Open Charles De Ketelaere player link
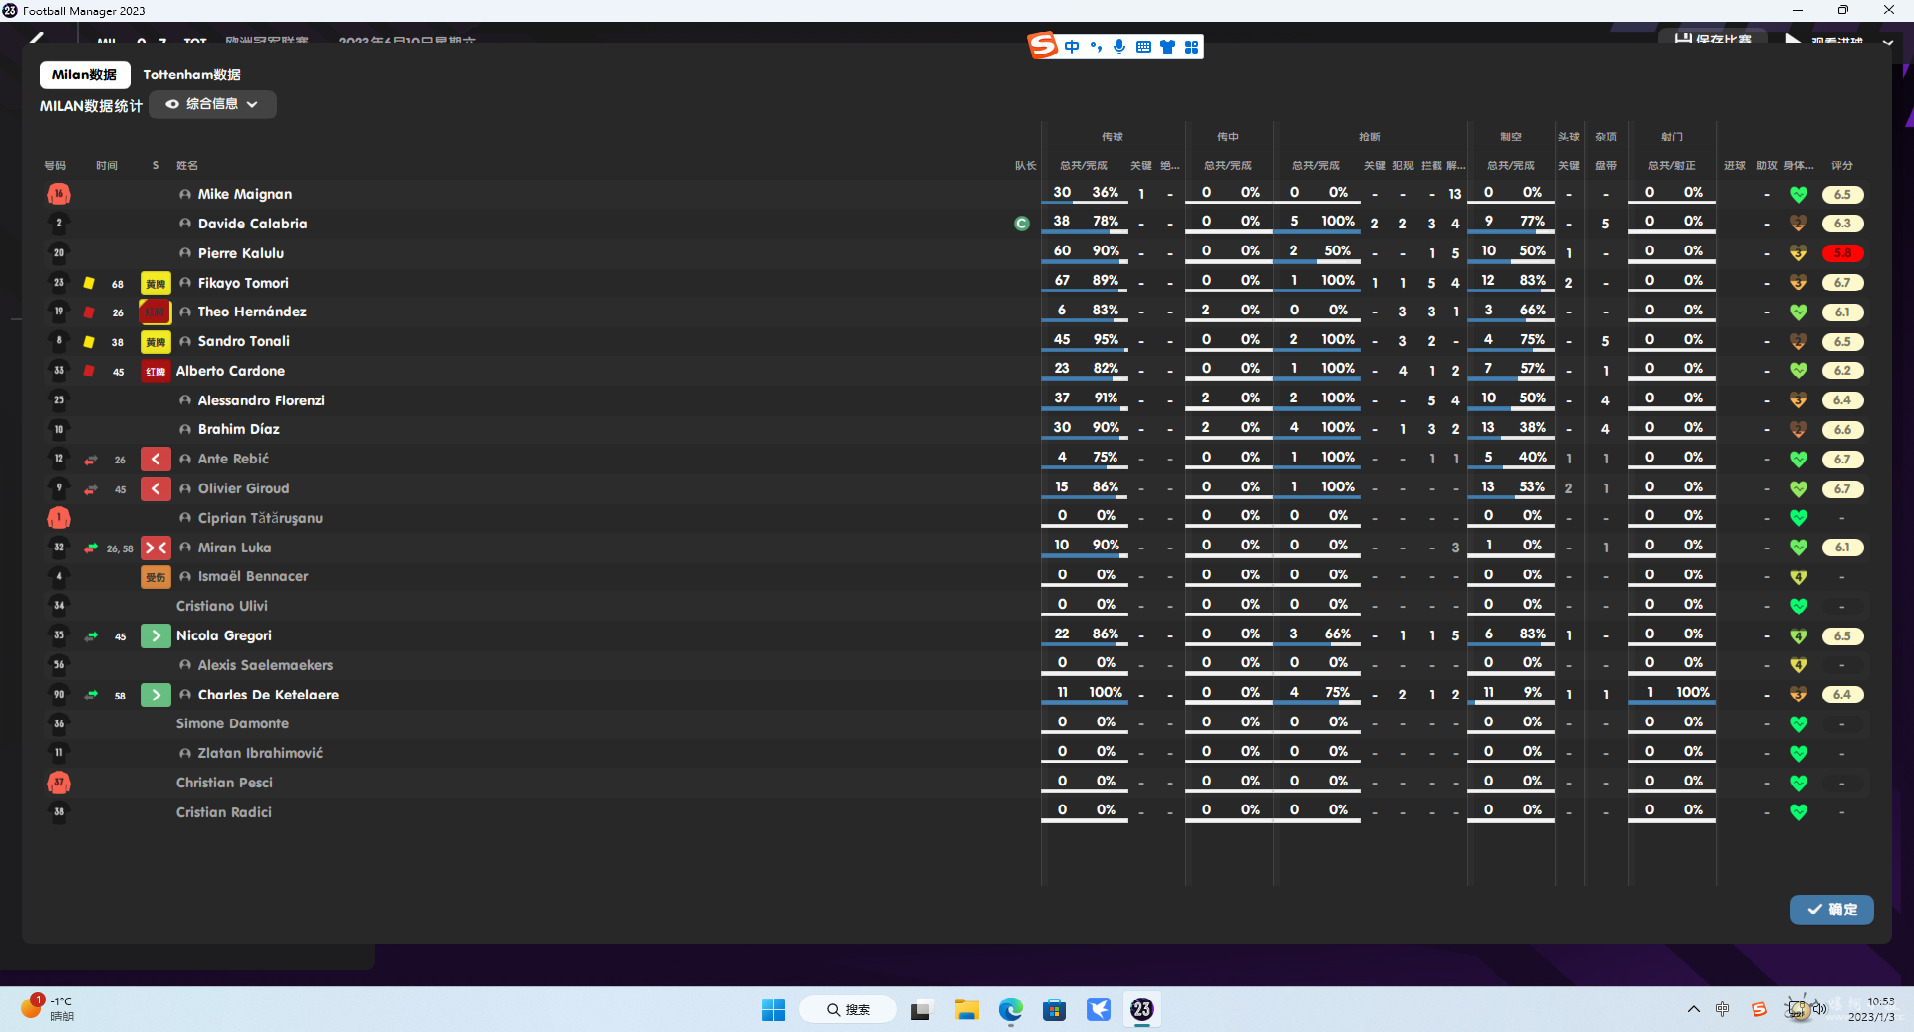Screen dimensions: 1914x1032 click(268, 695)
